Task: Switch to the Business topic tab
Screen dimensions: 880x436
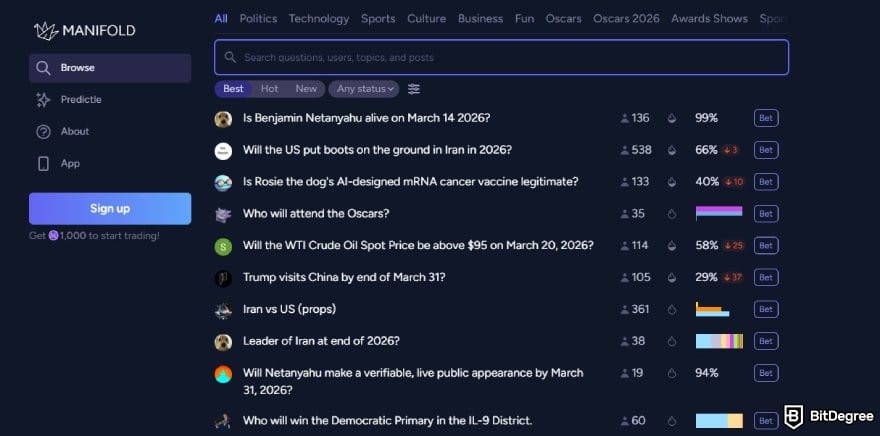Action: [x=480, y=19]
